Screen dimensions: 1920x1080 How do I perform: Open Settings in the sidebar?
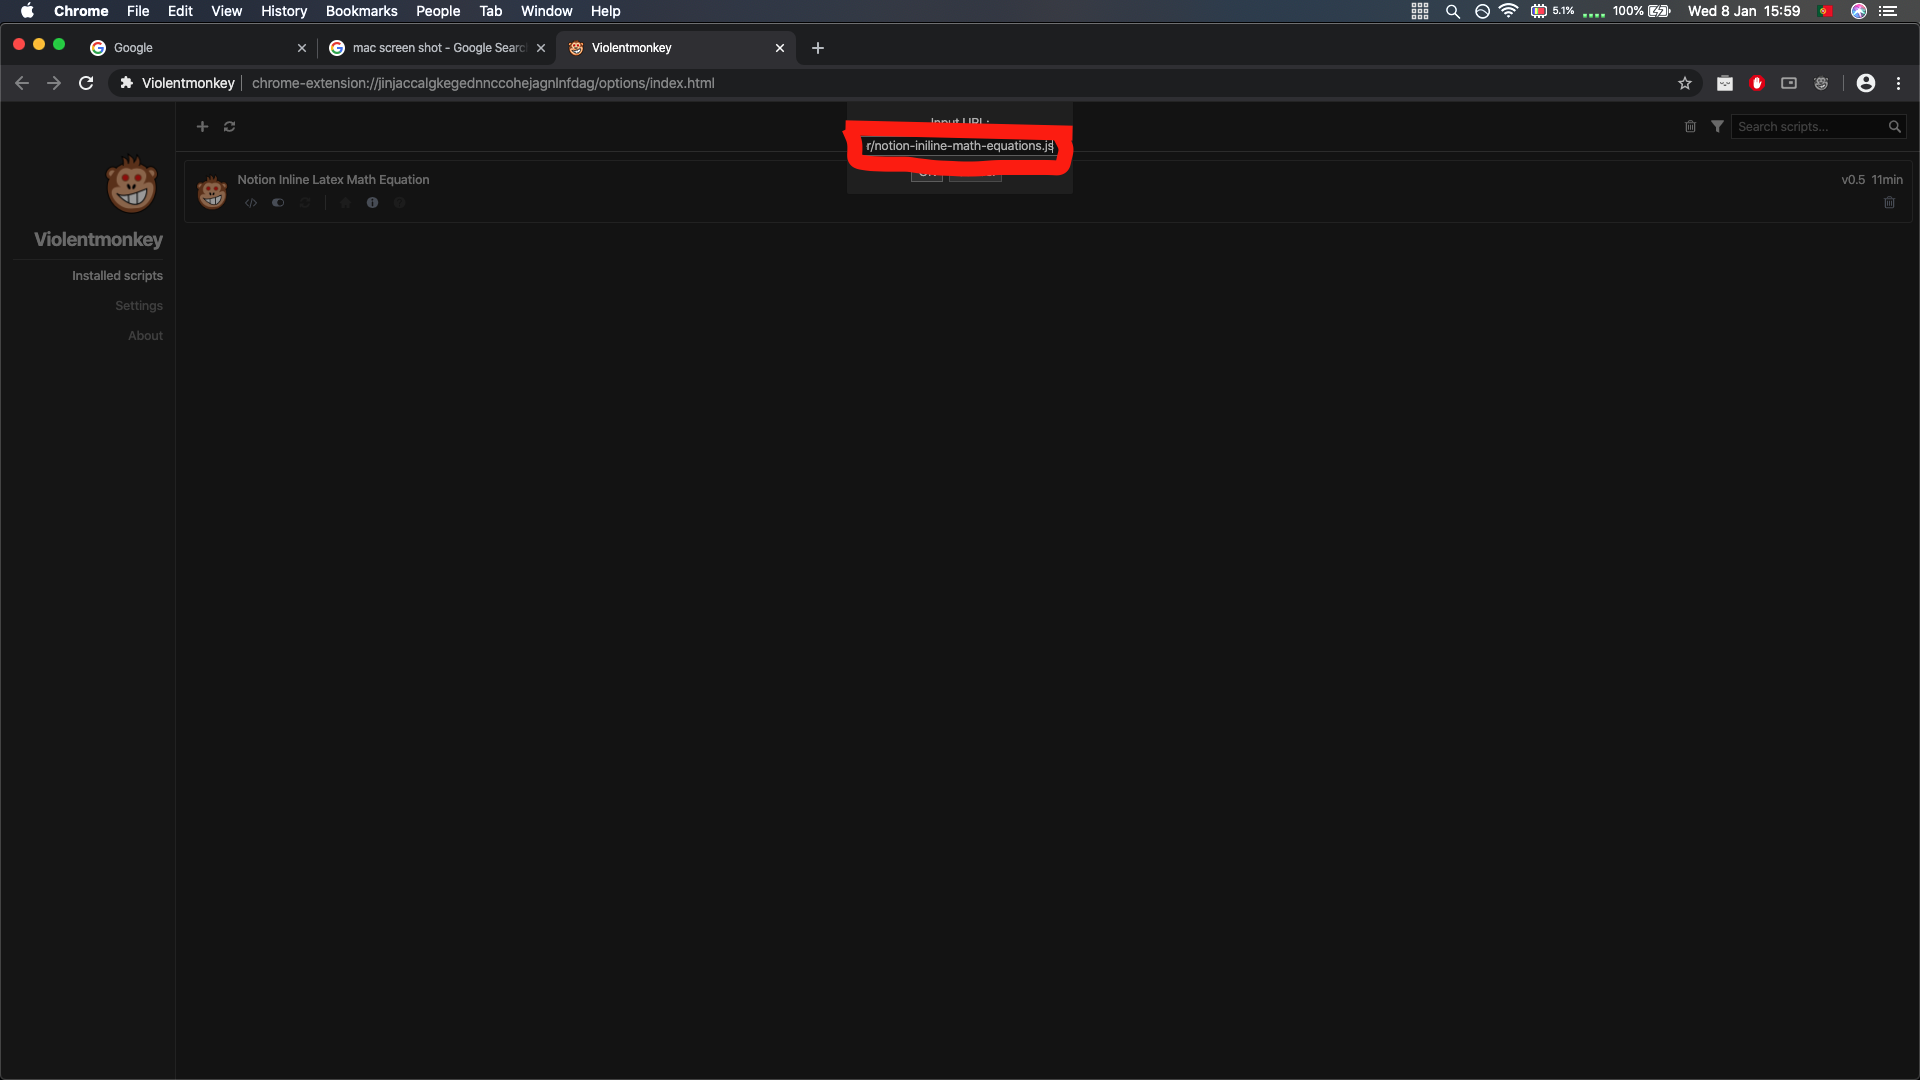click(138, 306)
